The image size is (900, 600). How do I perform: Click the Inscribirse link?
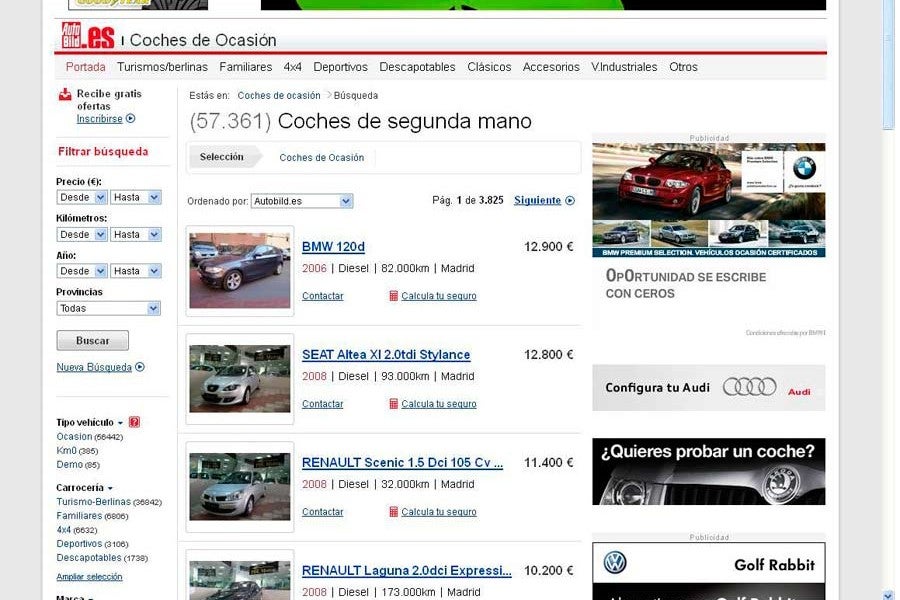tap(99, 119)
